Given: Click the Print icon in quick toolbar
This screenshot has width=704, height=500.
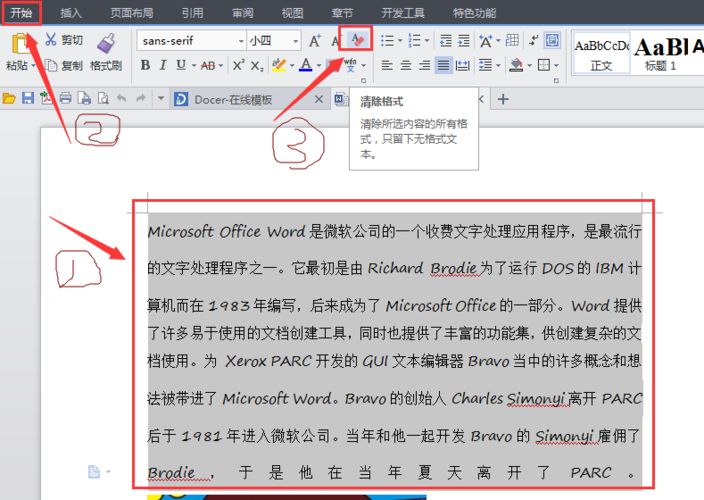Looking at the screenshot, I should pyautogui.click(x=66, y=98).
